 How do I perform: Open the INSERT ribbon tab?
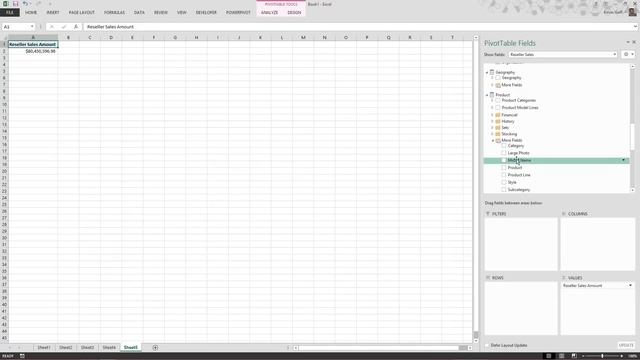(x=53, y=13)
